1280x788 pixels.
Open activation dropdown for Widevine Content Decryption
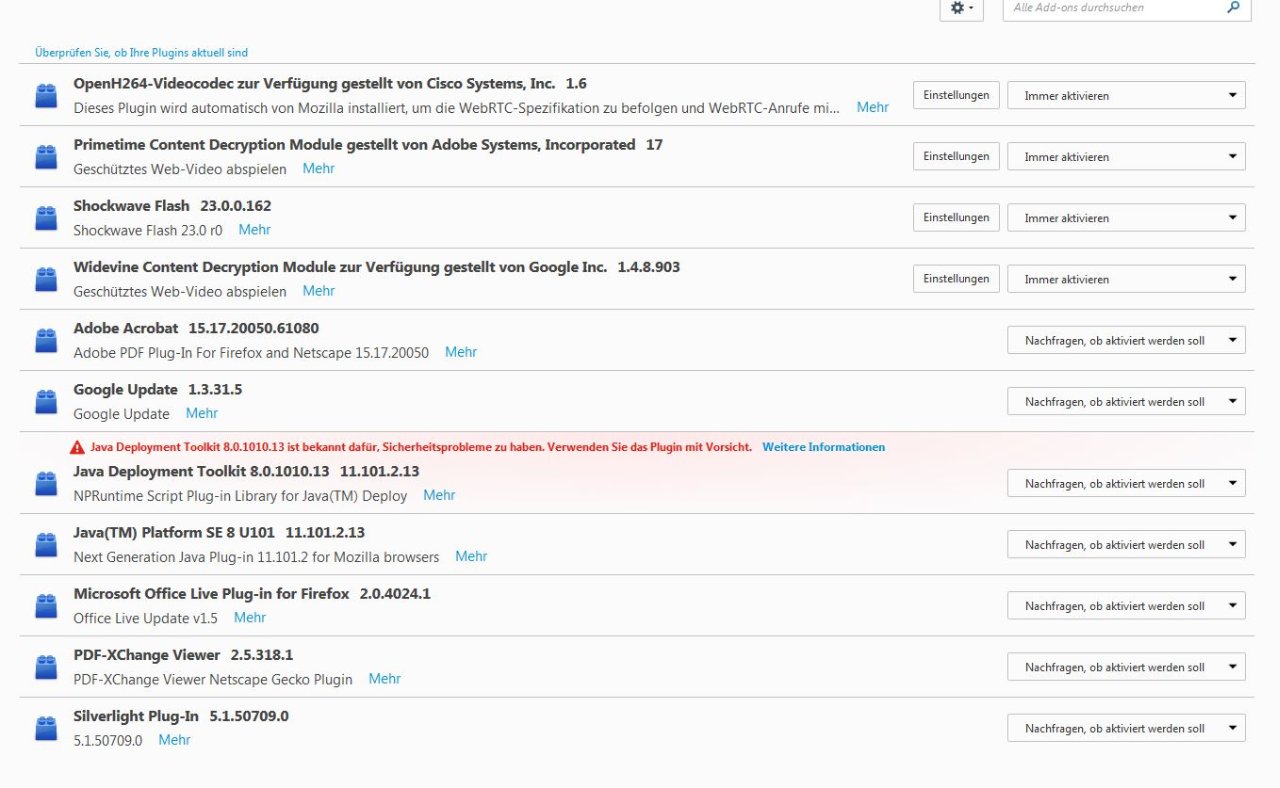[1126, 279]
